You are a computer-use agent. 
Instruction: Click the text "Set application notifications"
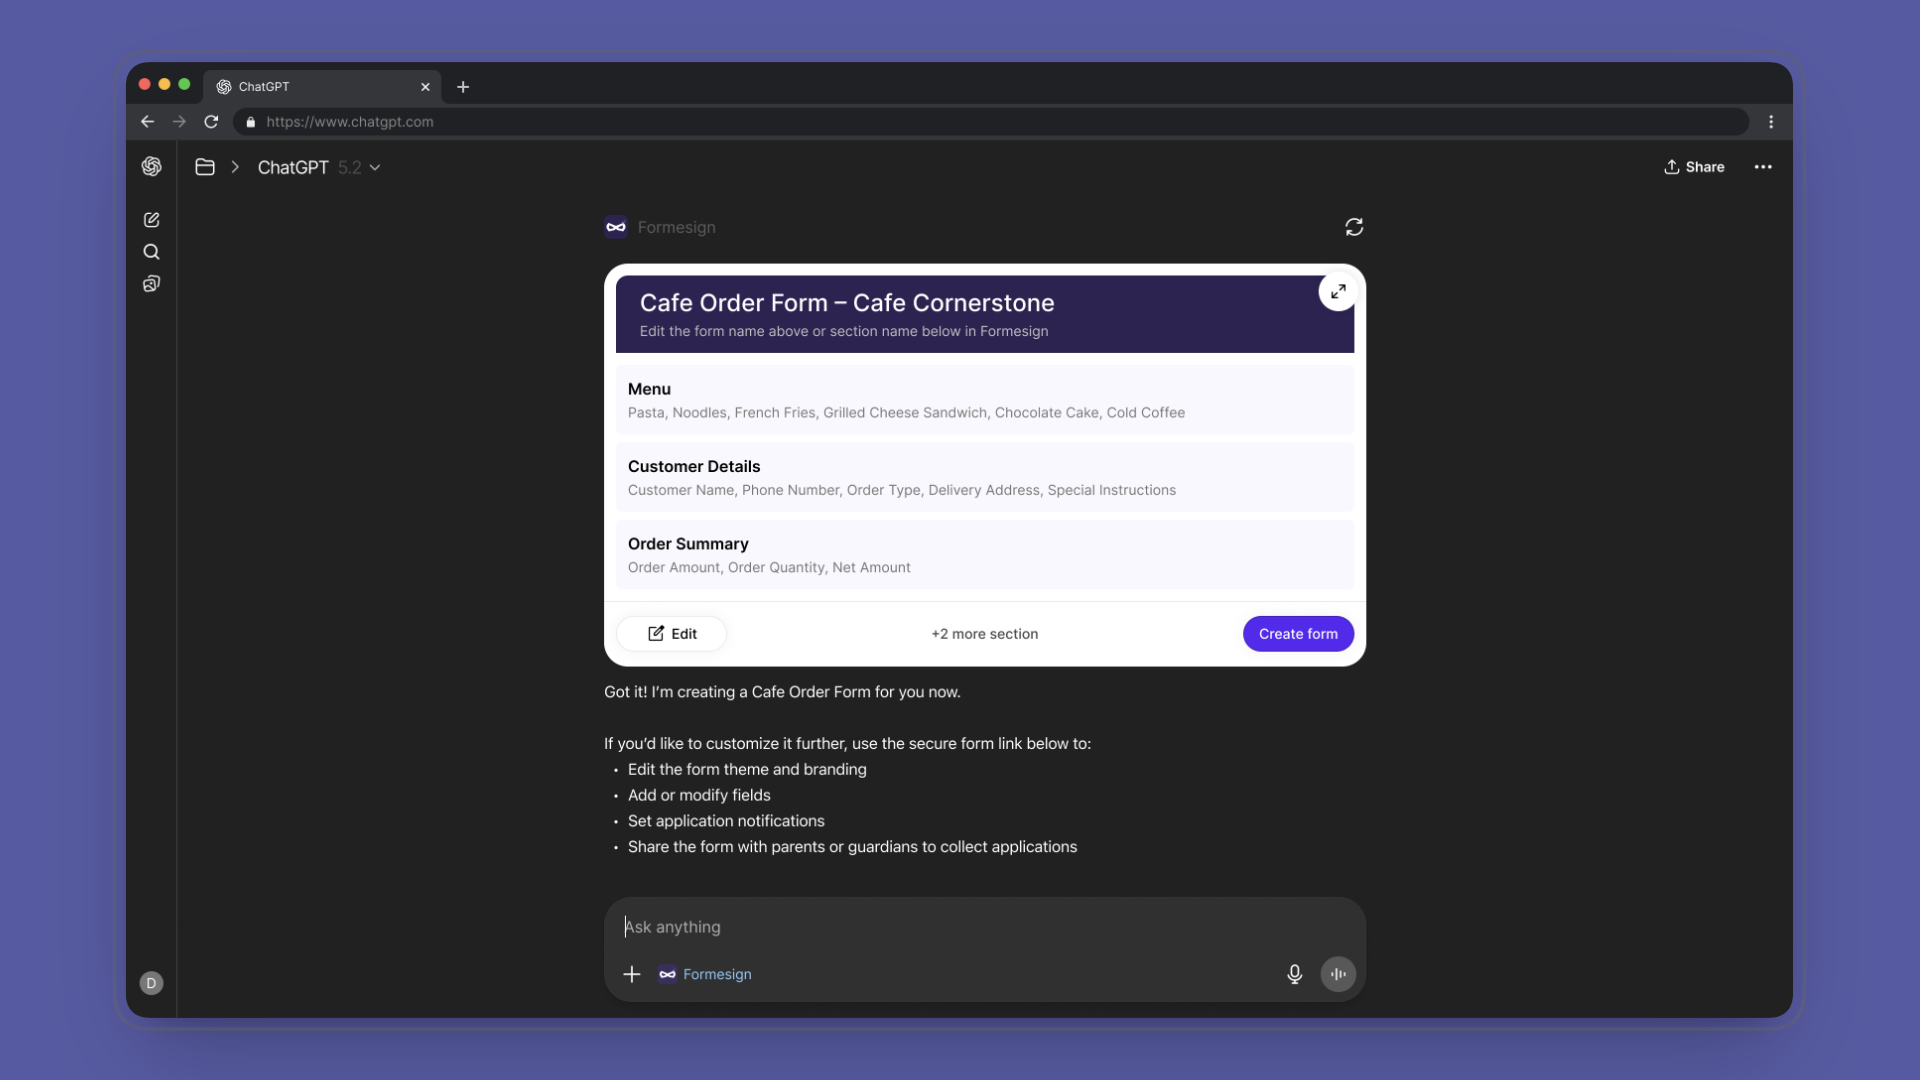tap(726, 821)
